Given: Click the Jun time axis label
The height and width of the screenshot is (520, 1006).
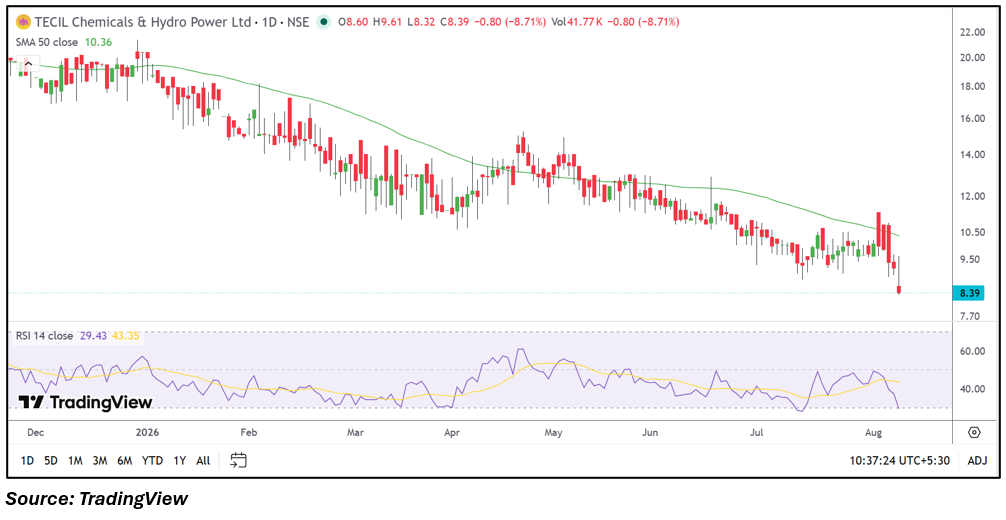Looking at the screenshot, I should tap(651, 432).
